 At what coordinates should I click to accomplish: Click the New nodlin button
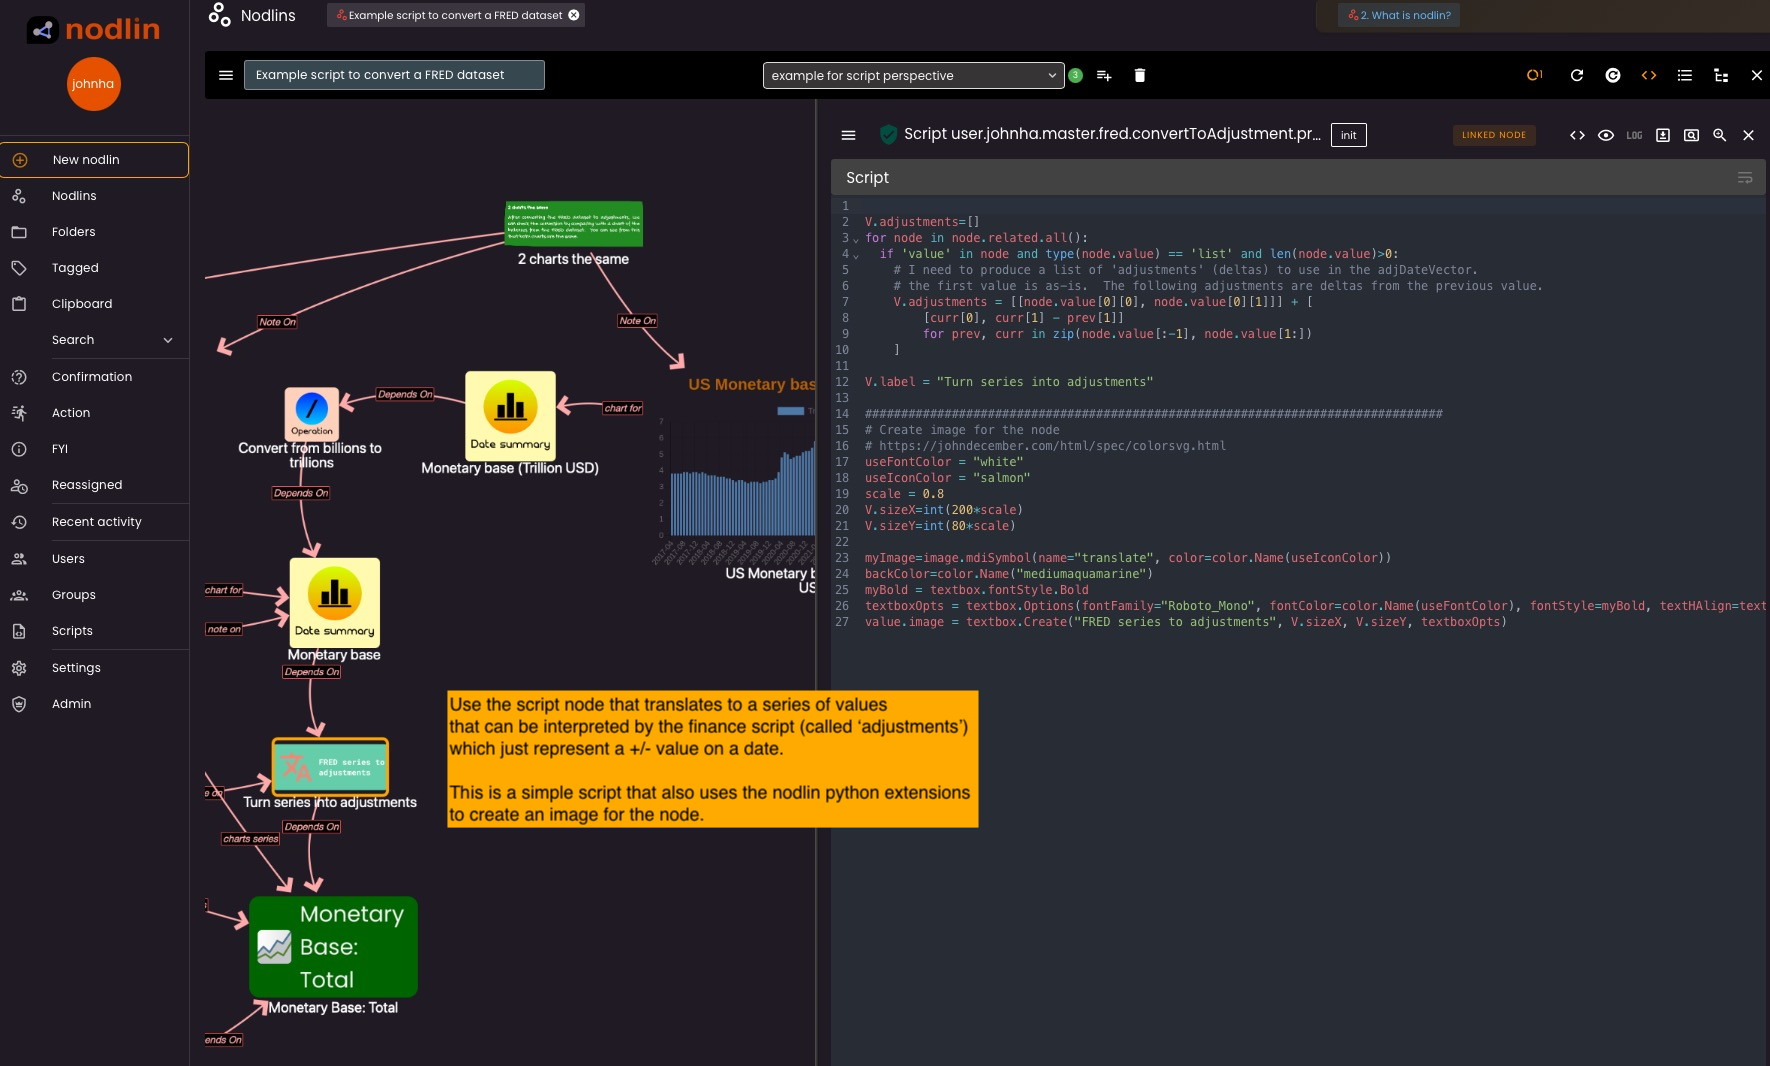[x=95, y=160]
